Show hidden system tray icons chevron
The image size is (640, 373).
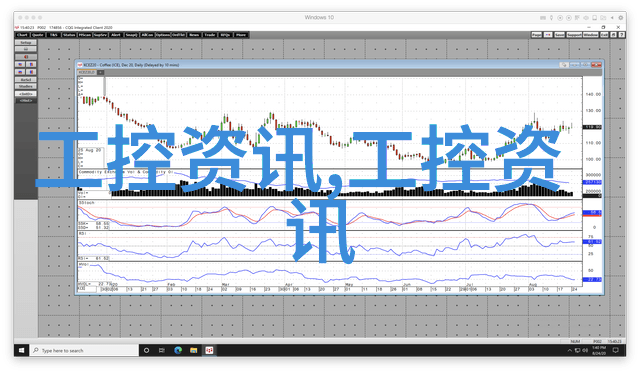[x=569, y=350]
